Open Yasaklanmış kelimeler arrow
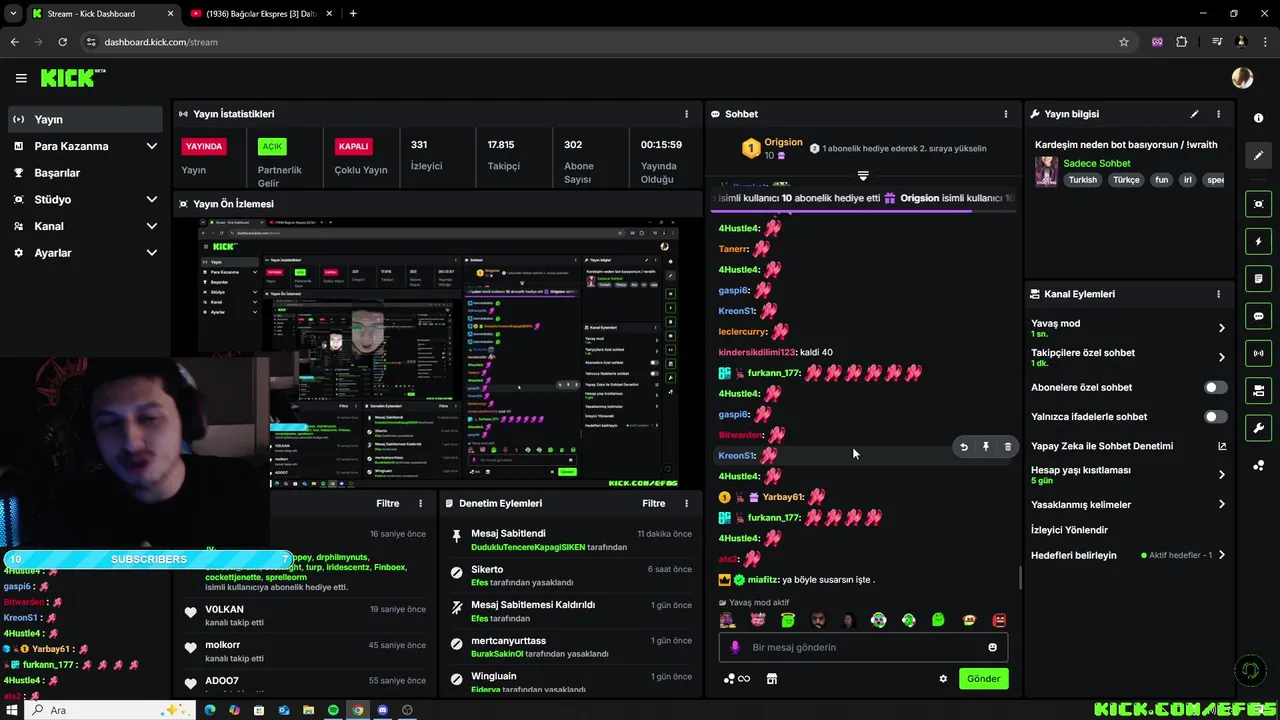Viewport: 1280px width, 720px height. coord(1221,504)
